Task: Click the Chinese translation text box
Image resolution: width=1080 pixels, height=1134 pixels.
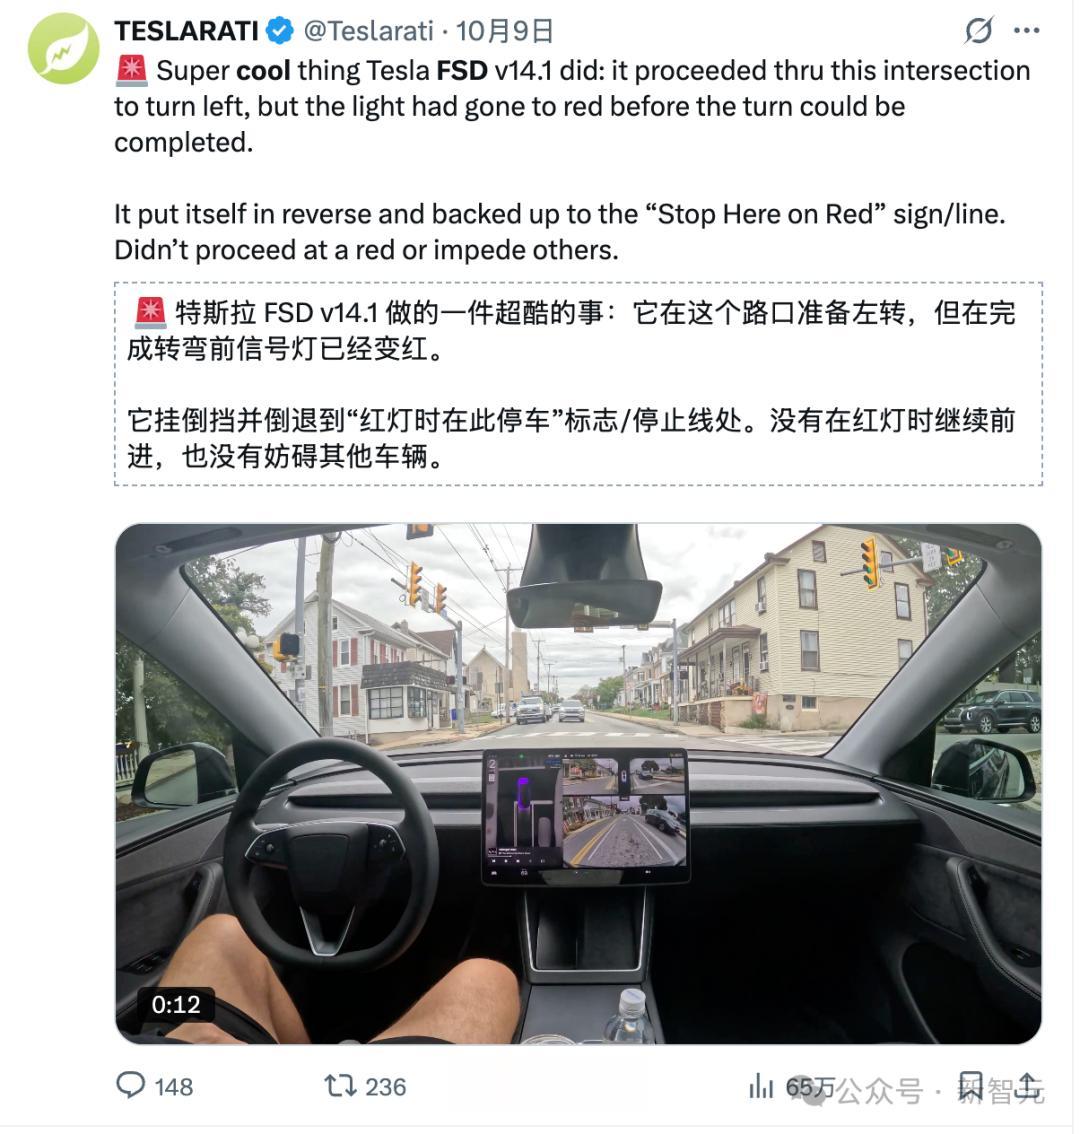Action: [578, 383]
